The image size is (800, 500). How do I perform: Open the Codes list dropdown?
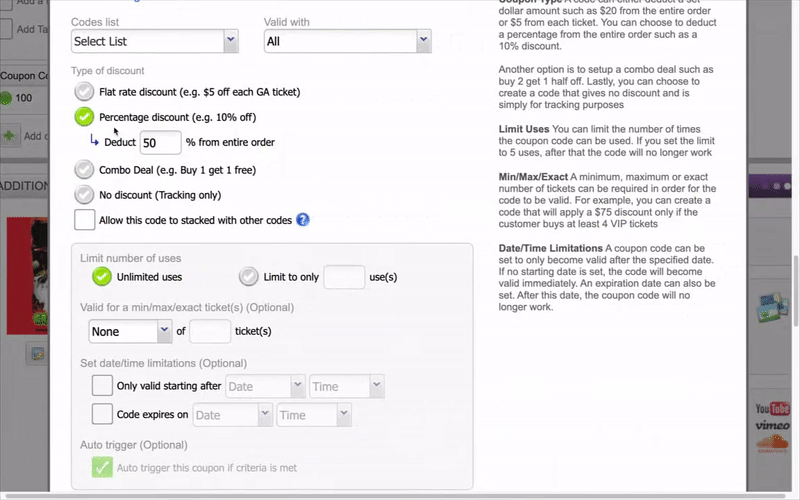click(155, 41)
